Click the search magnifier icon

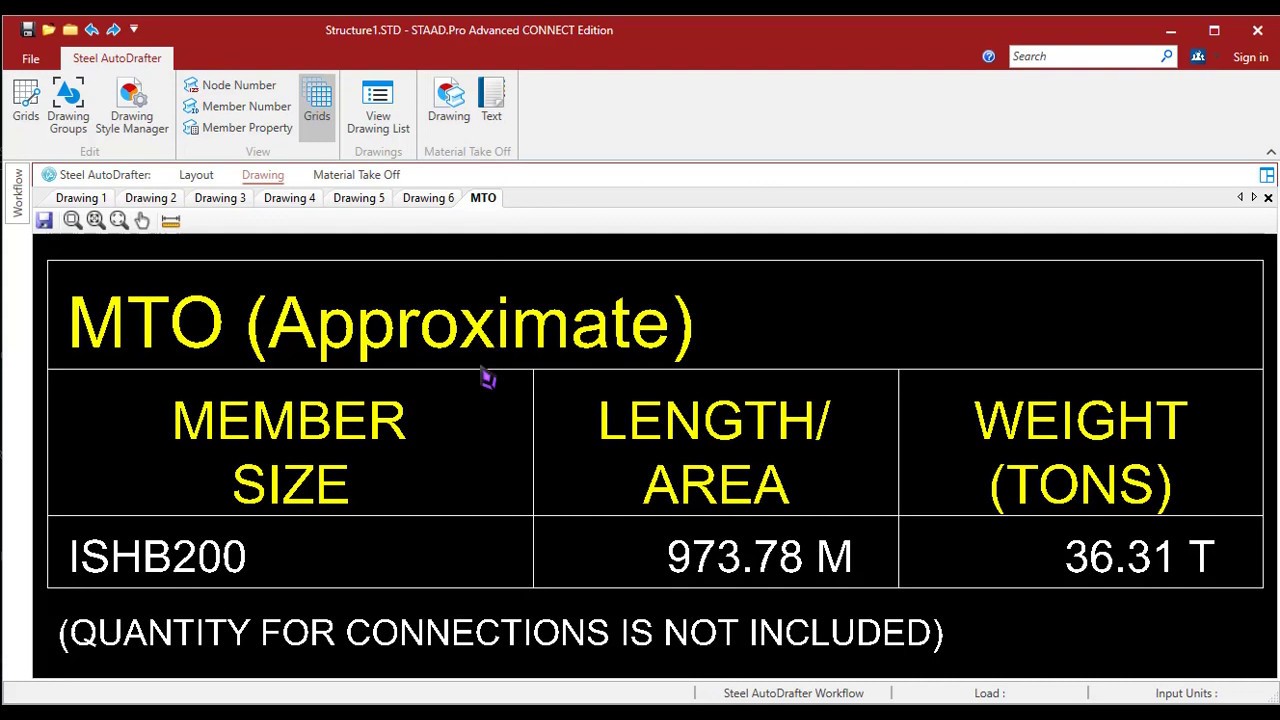pos(1167,57)
